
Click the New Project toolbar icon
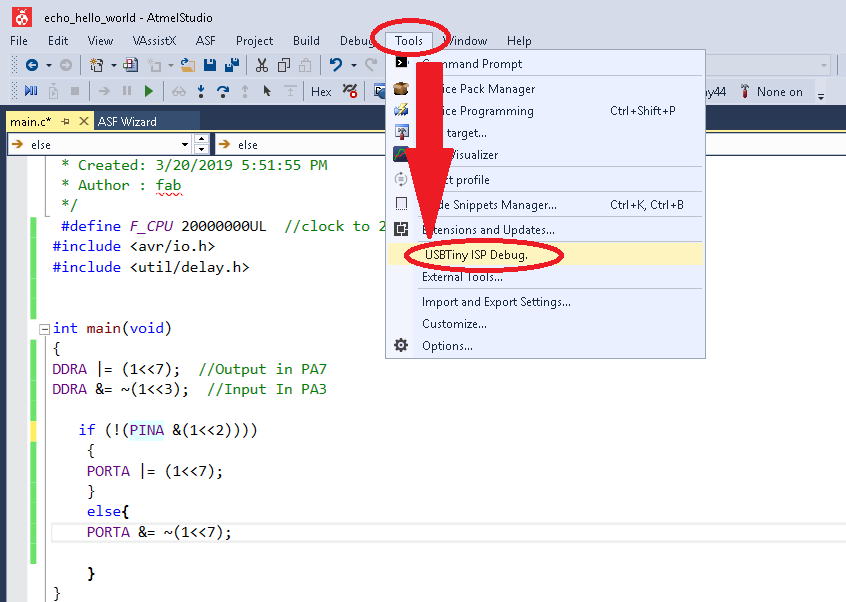[x=97, y=65]
